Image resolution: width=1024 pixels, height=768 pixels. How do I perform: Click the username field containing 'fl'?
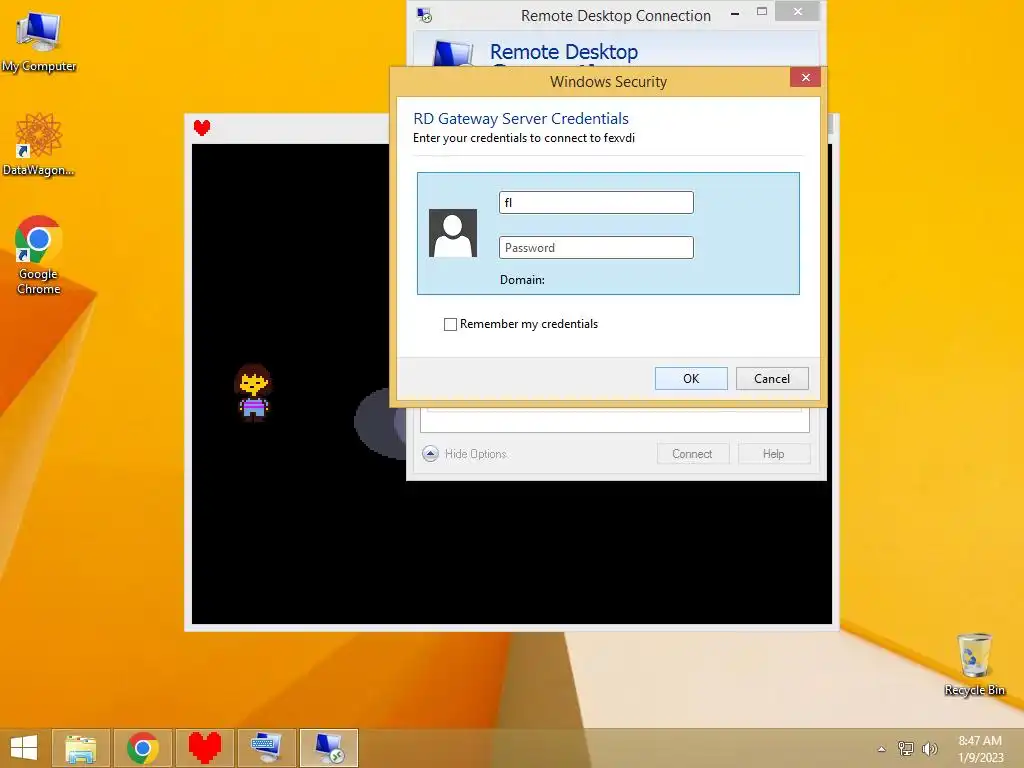pos(596,202)
